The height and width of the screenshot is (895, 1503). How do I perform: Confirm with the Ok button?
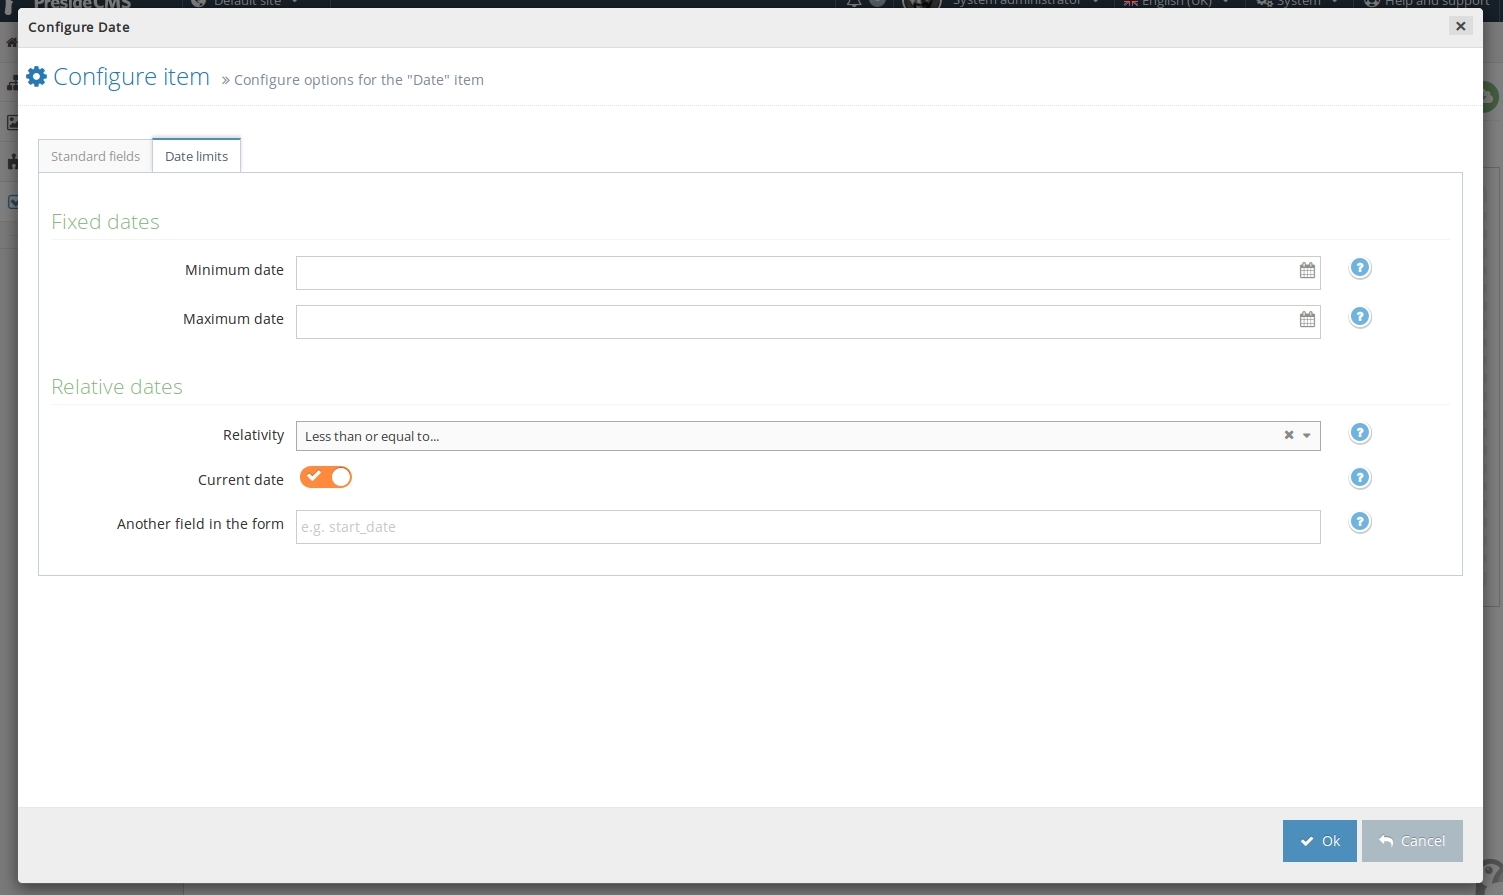tap(1320, 841)
